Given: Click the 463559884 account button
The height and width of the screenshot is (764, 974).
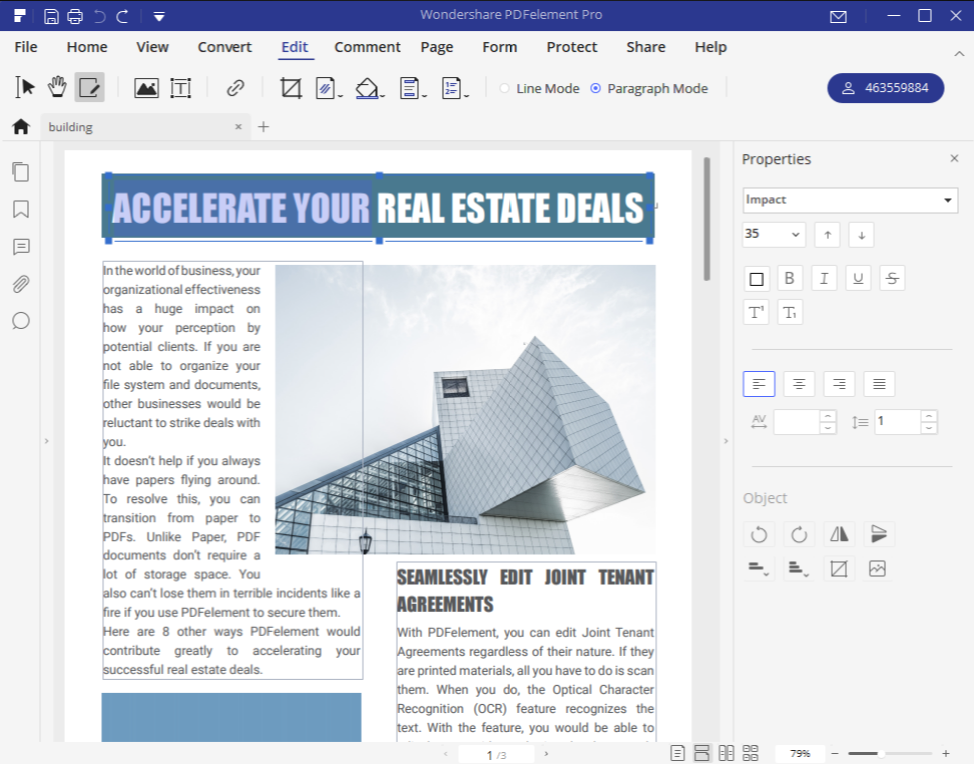Looking at the screenshot, I should [x=885, y=88].
